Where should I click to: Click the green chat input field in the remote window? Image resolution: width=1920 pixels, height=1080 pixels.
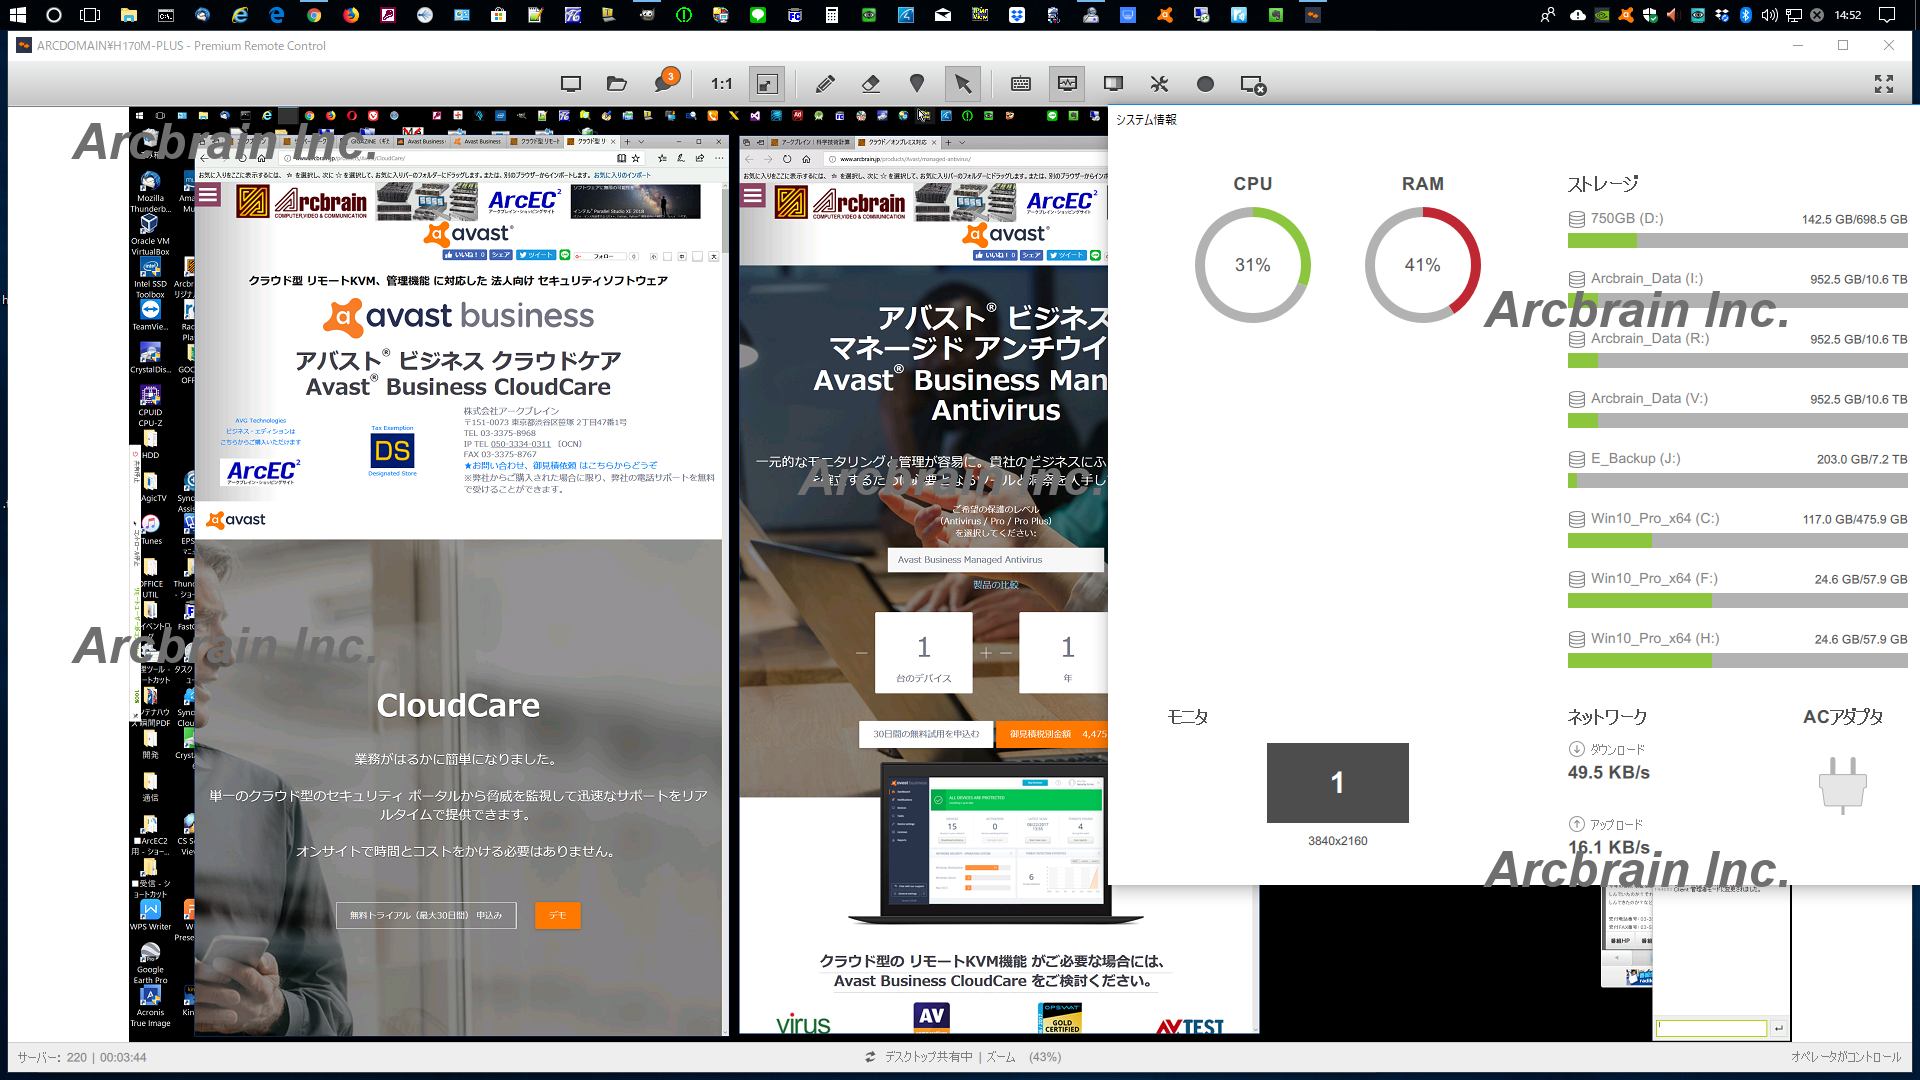click(x=1711, y=1028)
